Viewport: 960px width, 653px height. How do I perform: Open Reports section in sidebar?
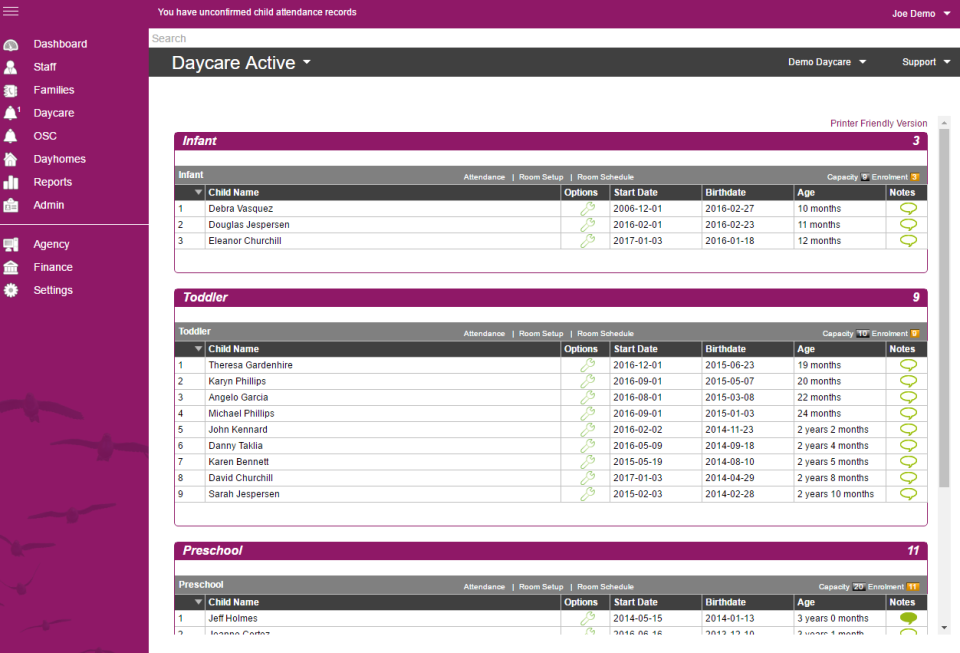[x=53, y=182]
